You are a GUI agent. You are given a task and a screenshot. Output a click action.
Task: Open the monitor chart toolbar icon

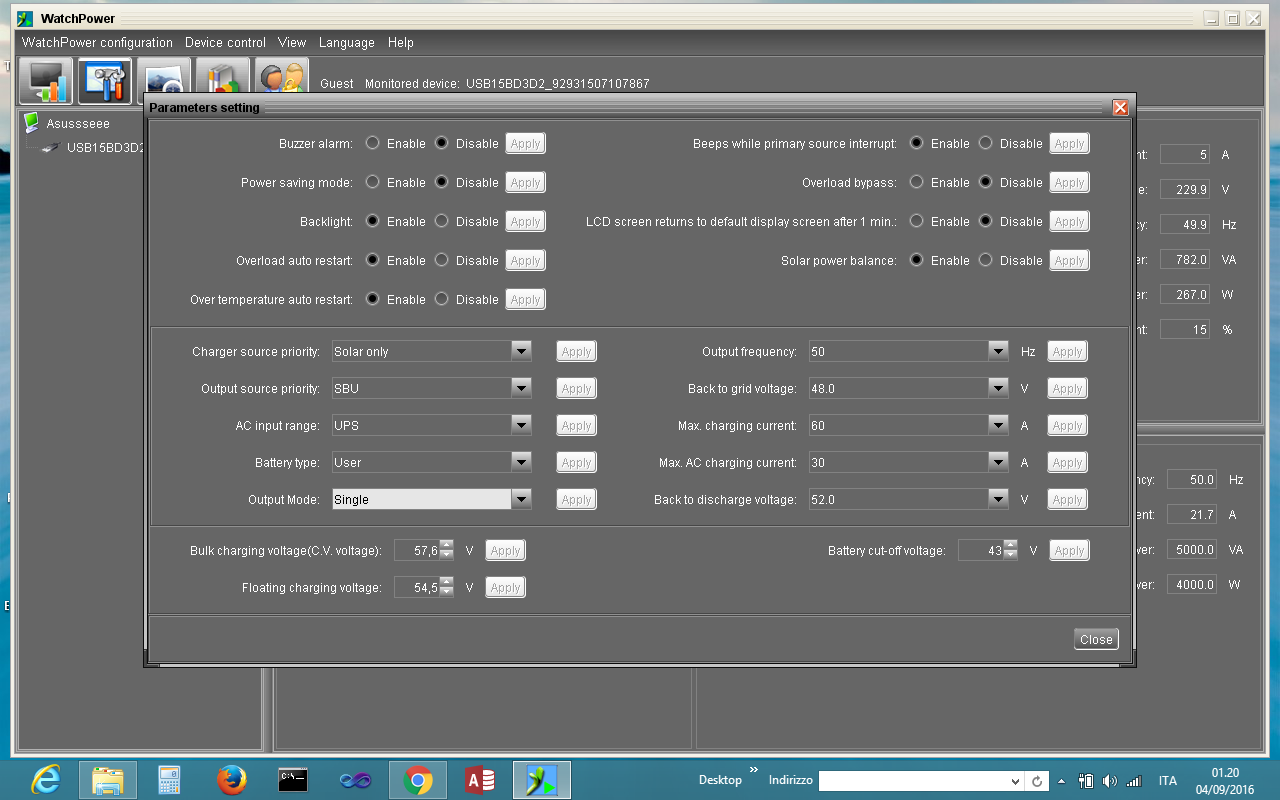(x=46, y=81)
